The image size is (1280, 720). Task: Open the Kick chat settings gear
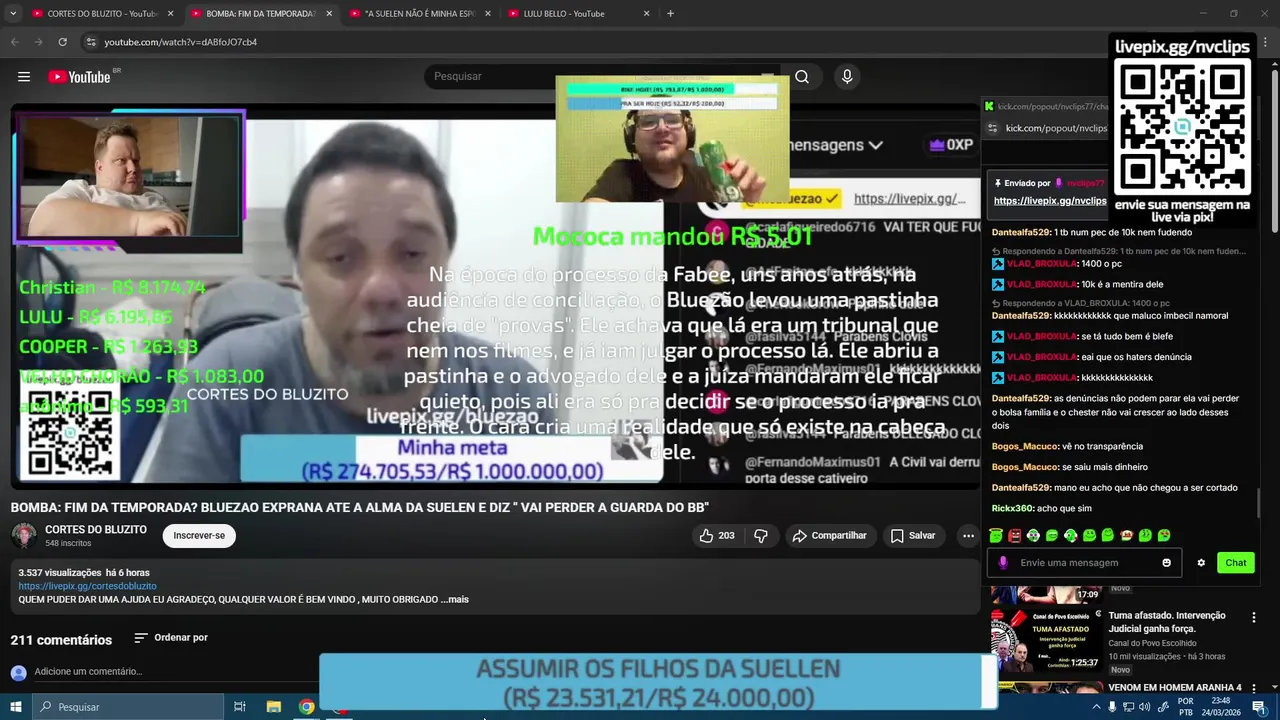point(1201,563)
